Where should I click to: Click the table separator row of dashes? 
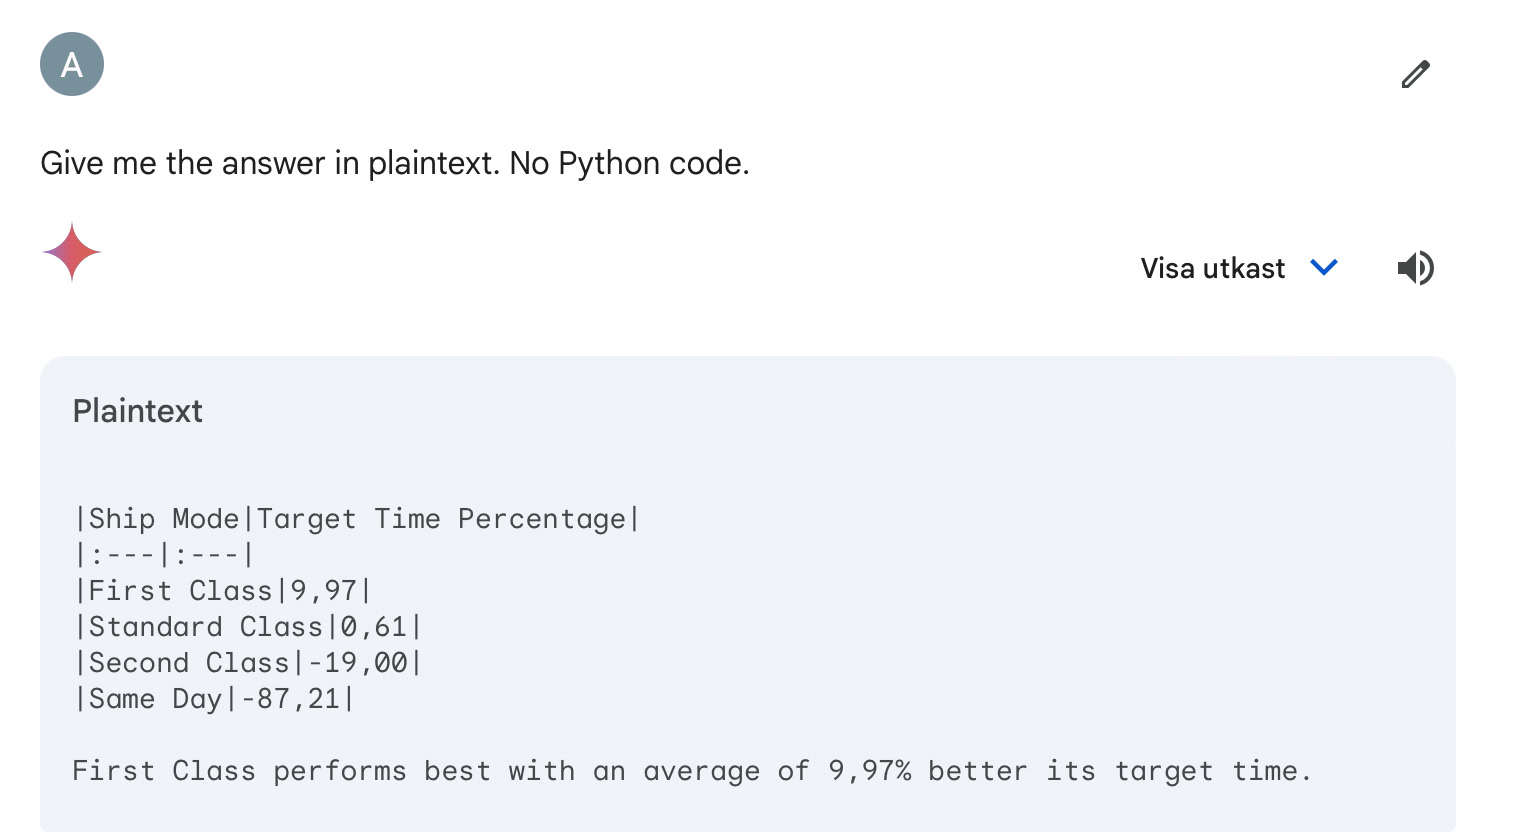pos(164,555)
